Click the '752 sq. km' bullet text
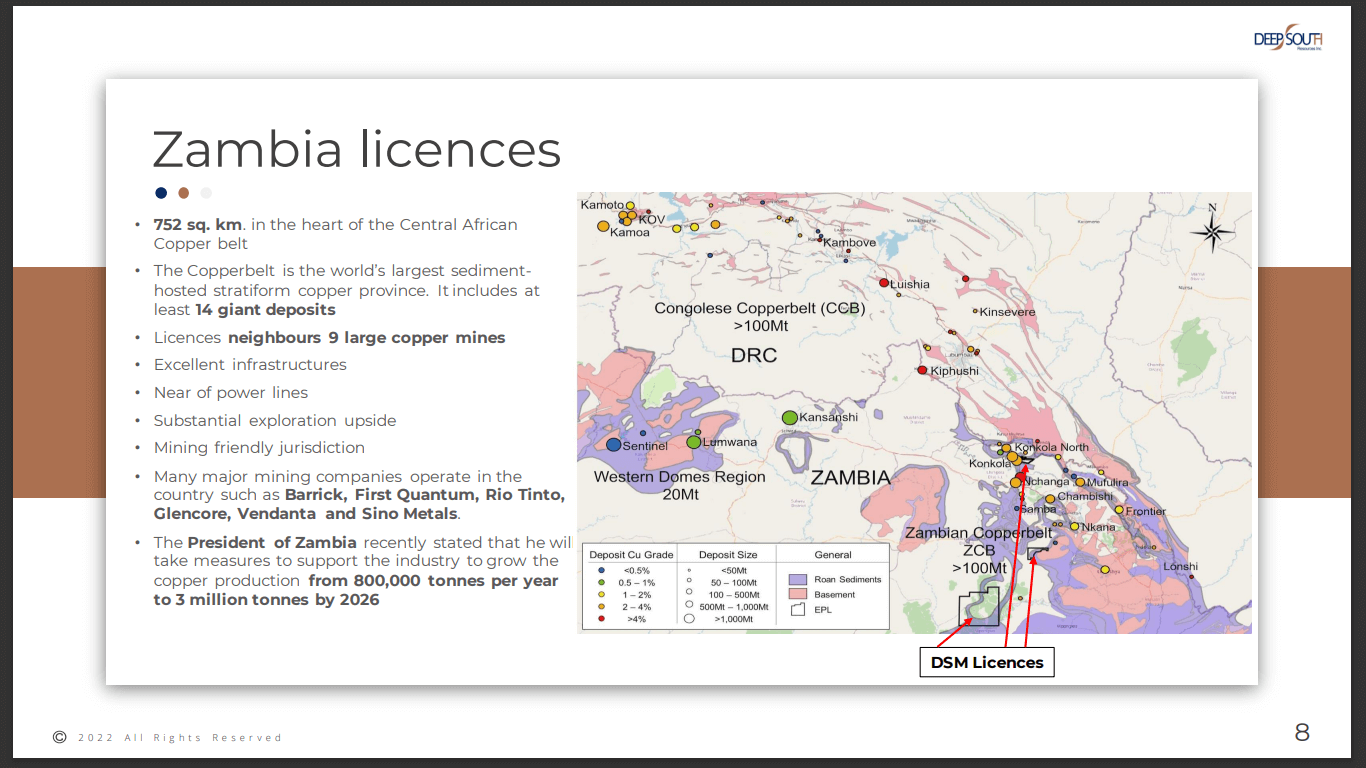Image resolution: width=1366 pixels, height=768 pixels. coord(197,224)
